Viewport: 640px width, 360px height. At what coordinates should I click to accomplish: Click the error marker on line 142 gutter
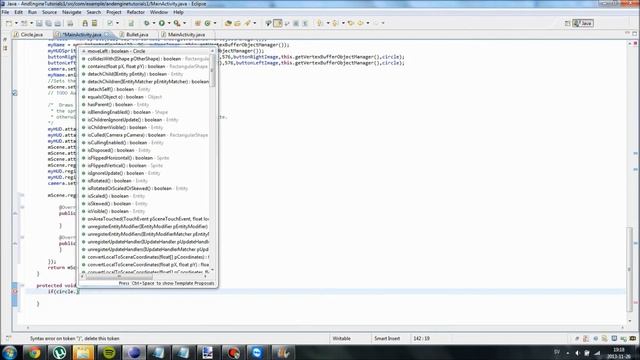(15, 292)
